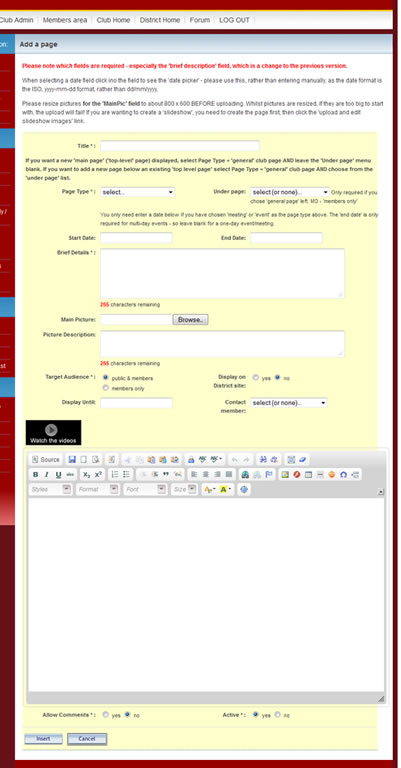This screenshot has height=768, width=401.
Task: Click the Select All icon
Action: tap(291, 460)
